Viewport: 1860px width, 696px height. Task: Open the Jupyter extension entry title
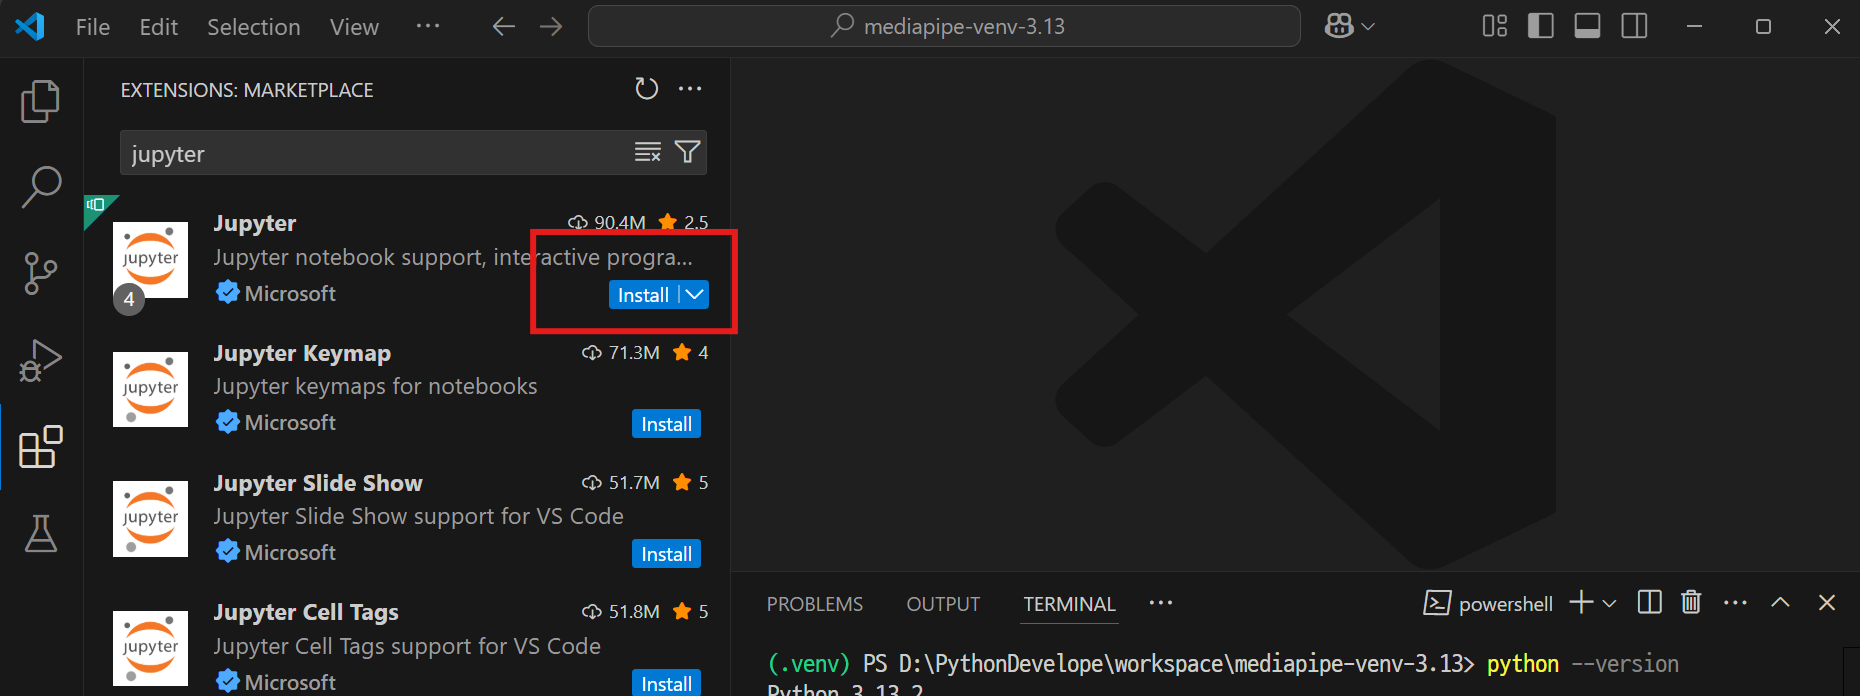(255, 223)
